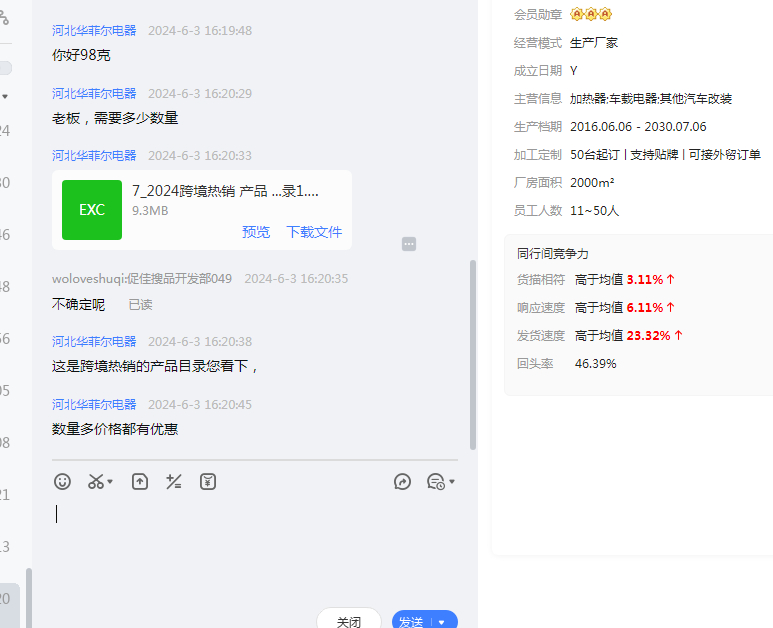Viewport: 773px width, 628px height.
Task: Toggle the switch in the left sidebar
Action: 5,68
